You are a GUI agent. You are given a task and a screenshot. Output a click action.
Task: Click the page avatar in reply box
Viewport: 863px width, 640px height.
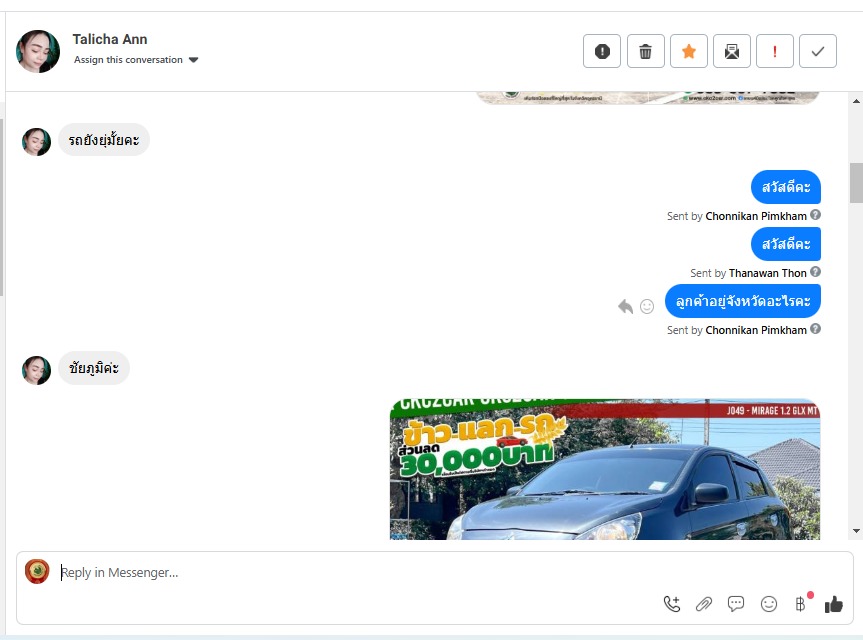[37, 572]
